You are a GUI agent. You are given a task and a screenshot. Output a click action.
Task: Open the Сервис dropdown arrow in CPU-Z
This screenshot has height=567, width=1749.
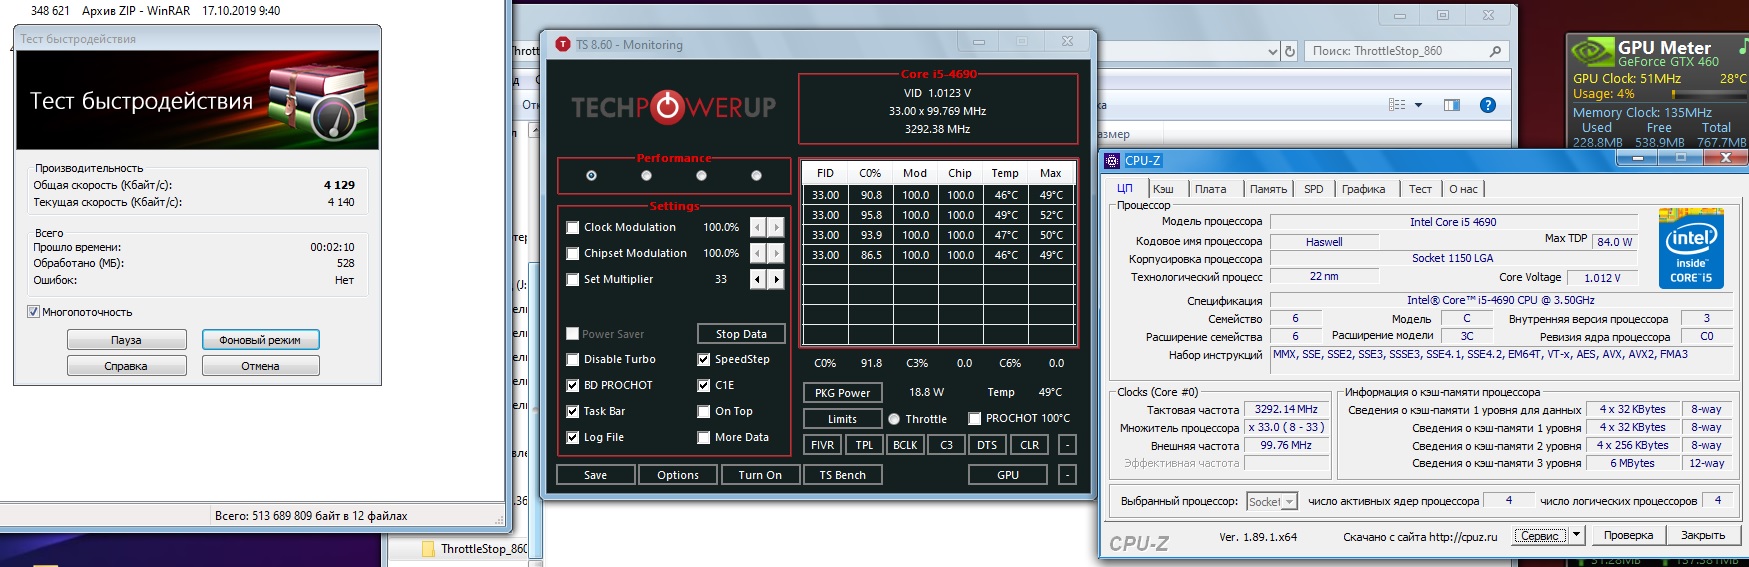click(1577, 535)
